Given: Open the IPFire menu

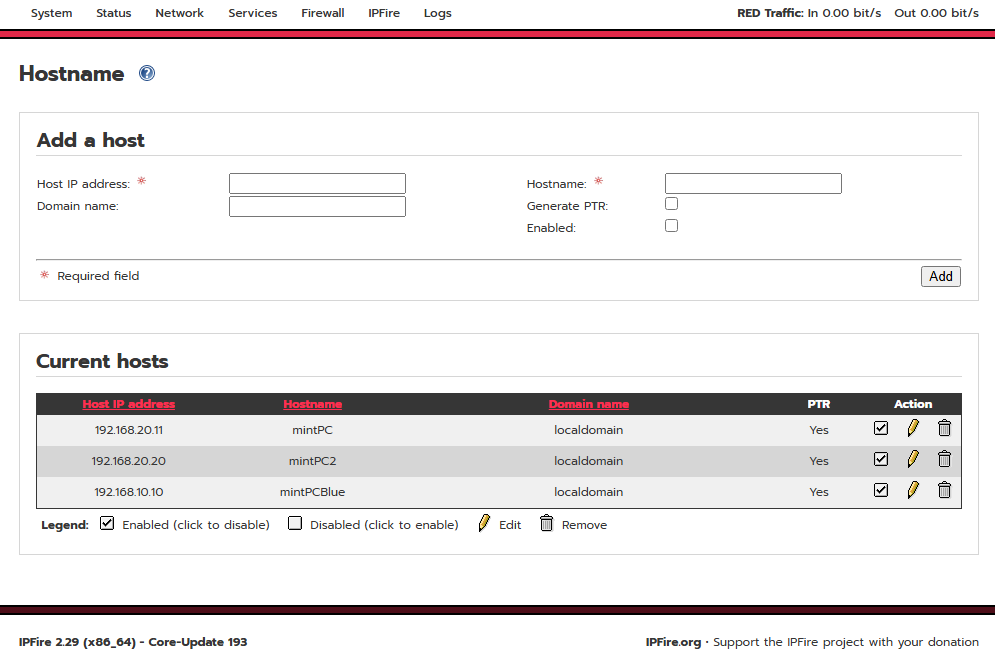Looking at the screenshot, I should click(x=384, y=13).
